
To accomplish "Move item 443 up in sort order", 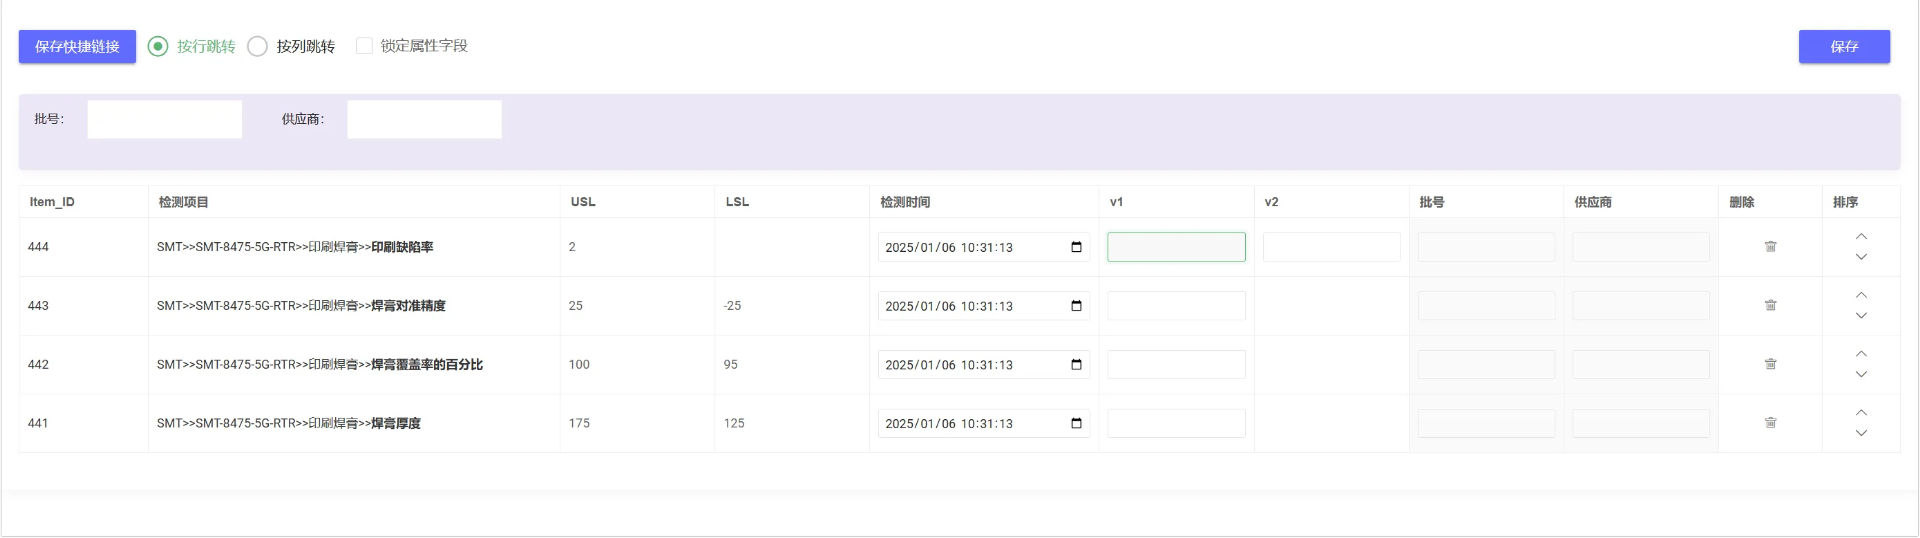I will pos(1861,295).
